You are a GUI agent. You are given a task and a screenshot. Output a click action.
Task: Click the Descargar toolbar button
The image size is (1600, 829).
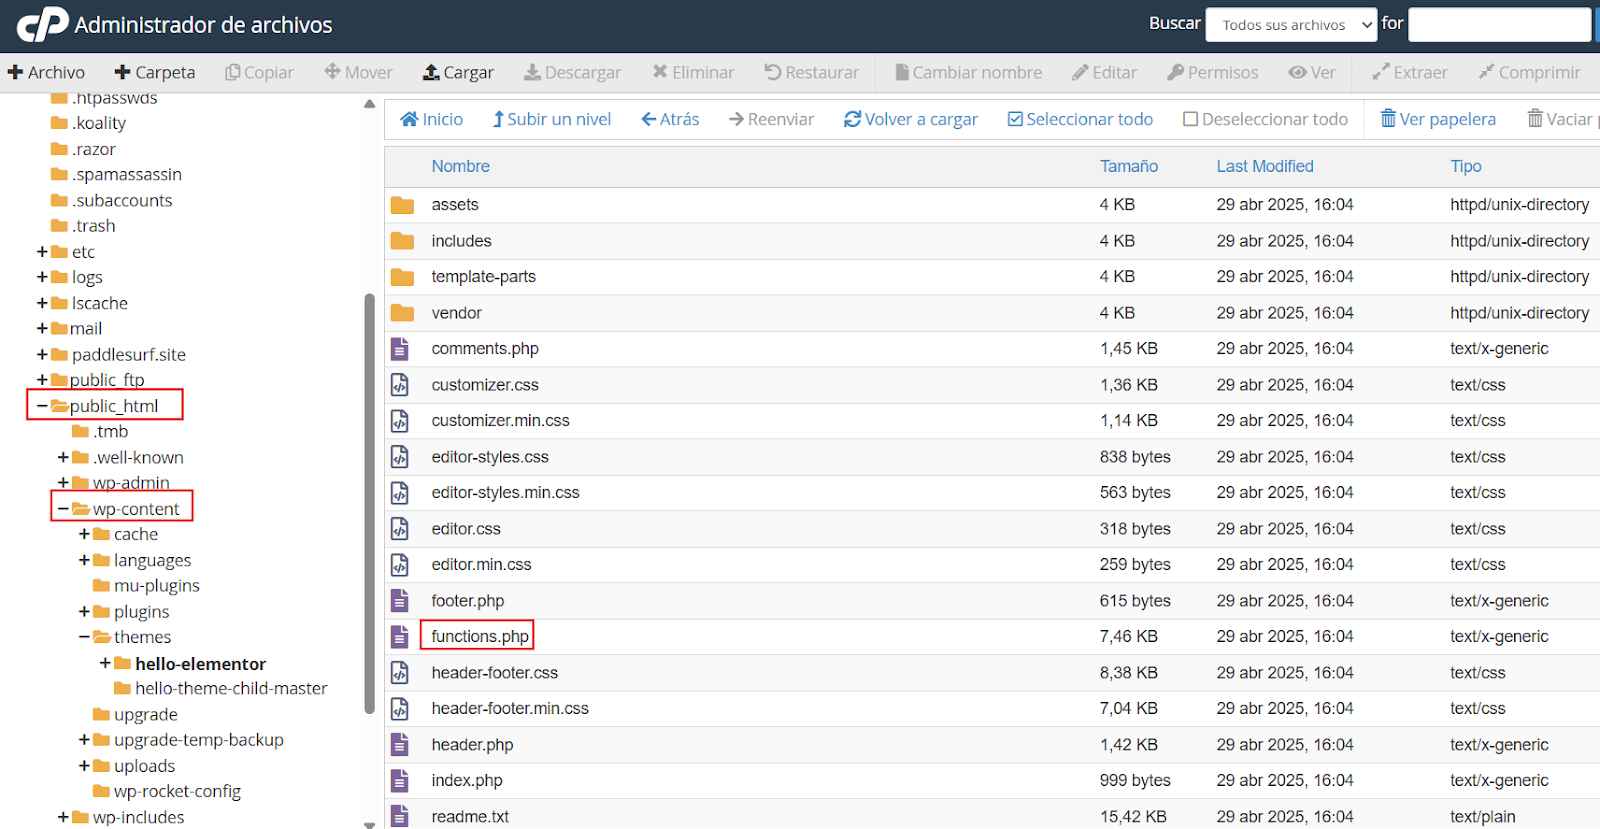pyautogui.click(x=572, y=72)
